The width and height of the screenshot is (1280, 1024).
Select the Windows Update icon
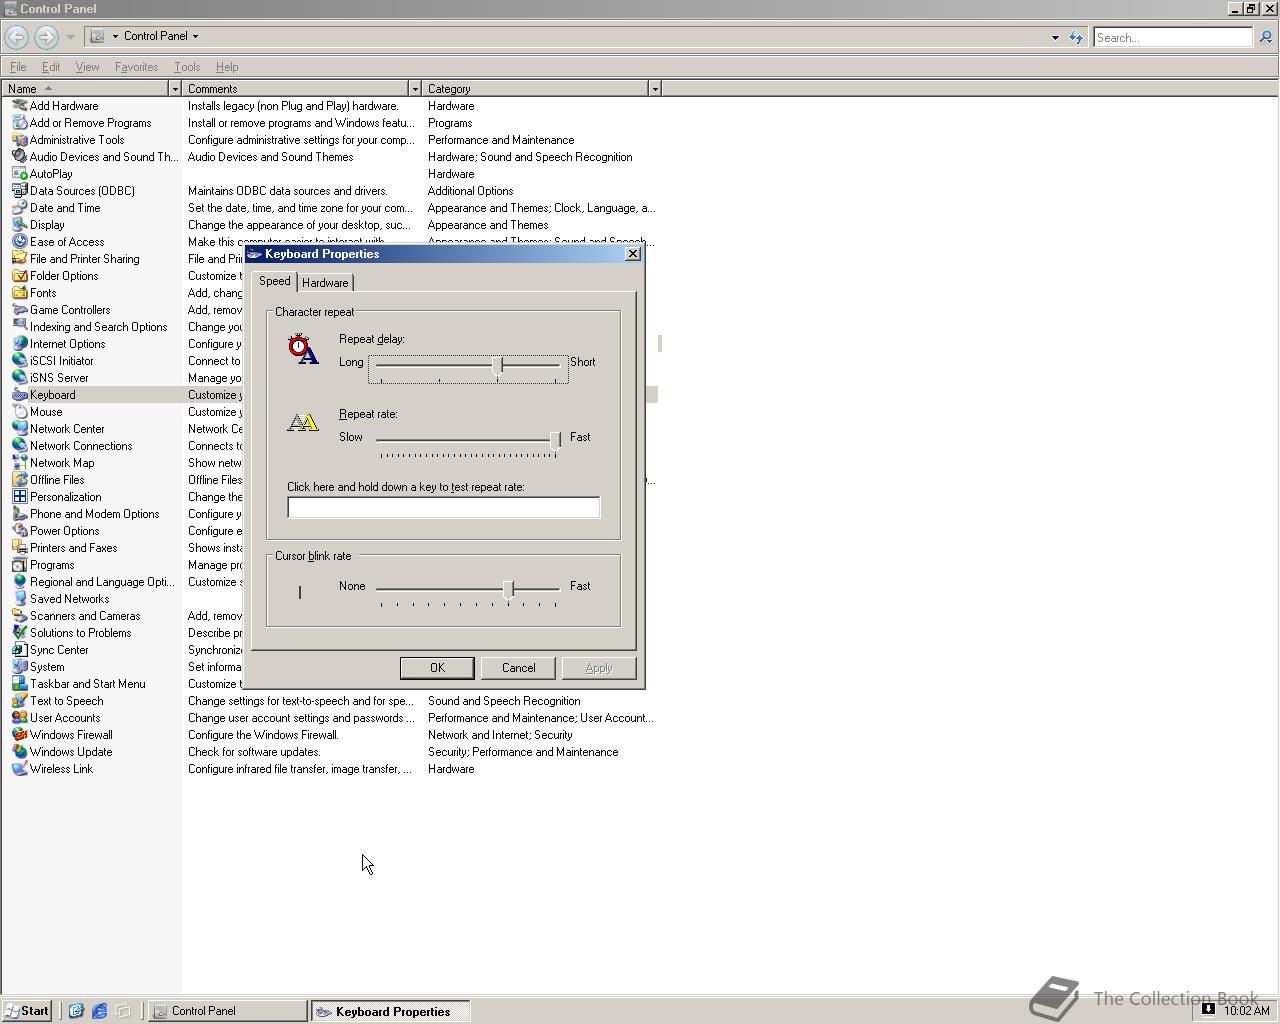point(19,752)
